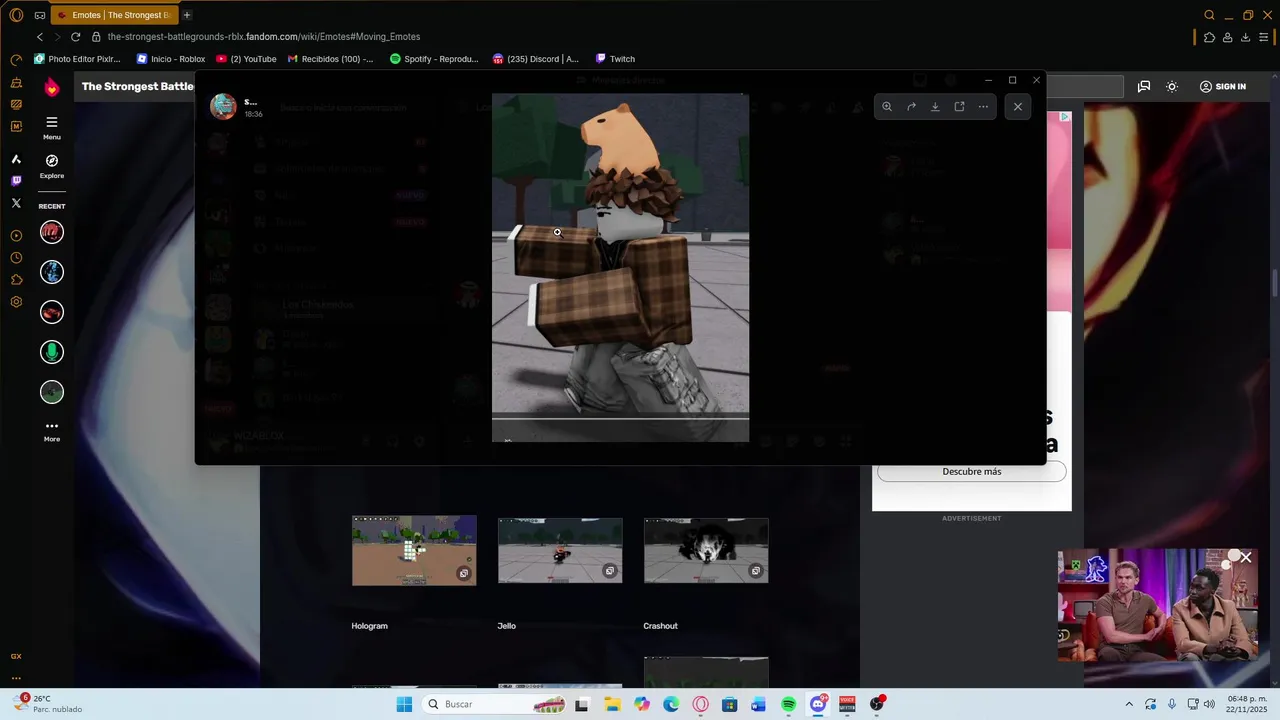Forward the image using the arrow icon
This screenshot has height=720, width=1280.
point(911,106)
